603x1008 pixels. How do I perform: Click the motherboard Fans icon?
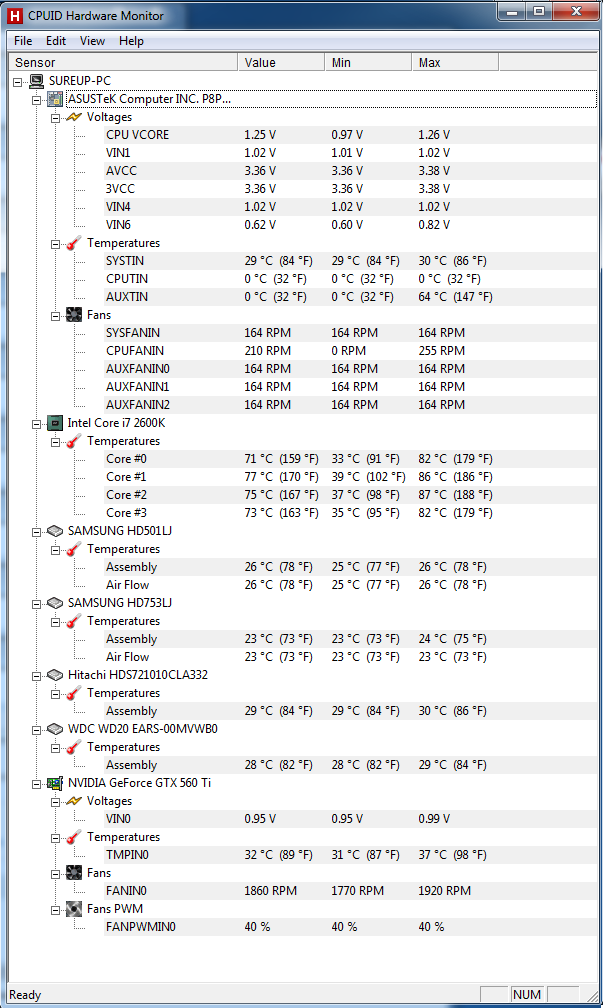74,315
